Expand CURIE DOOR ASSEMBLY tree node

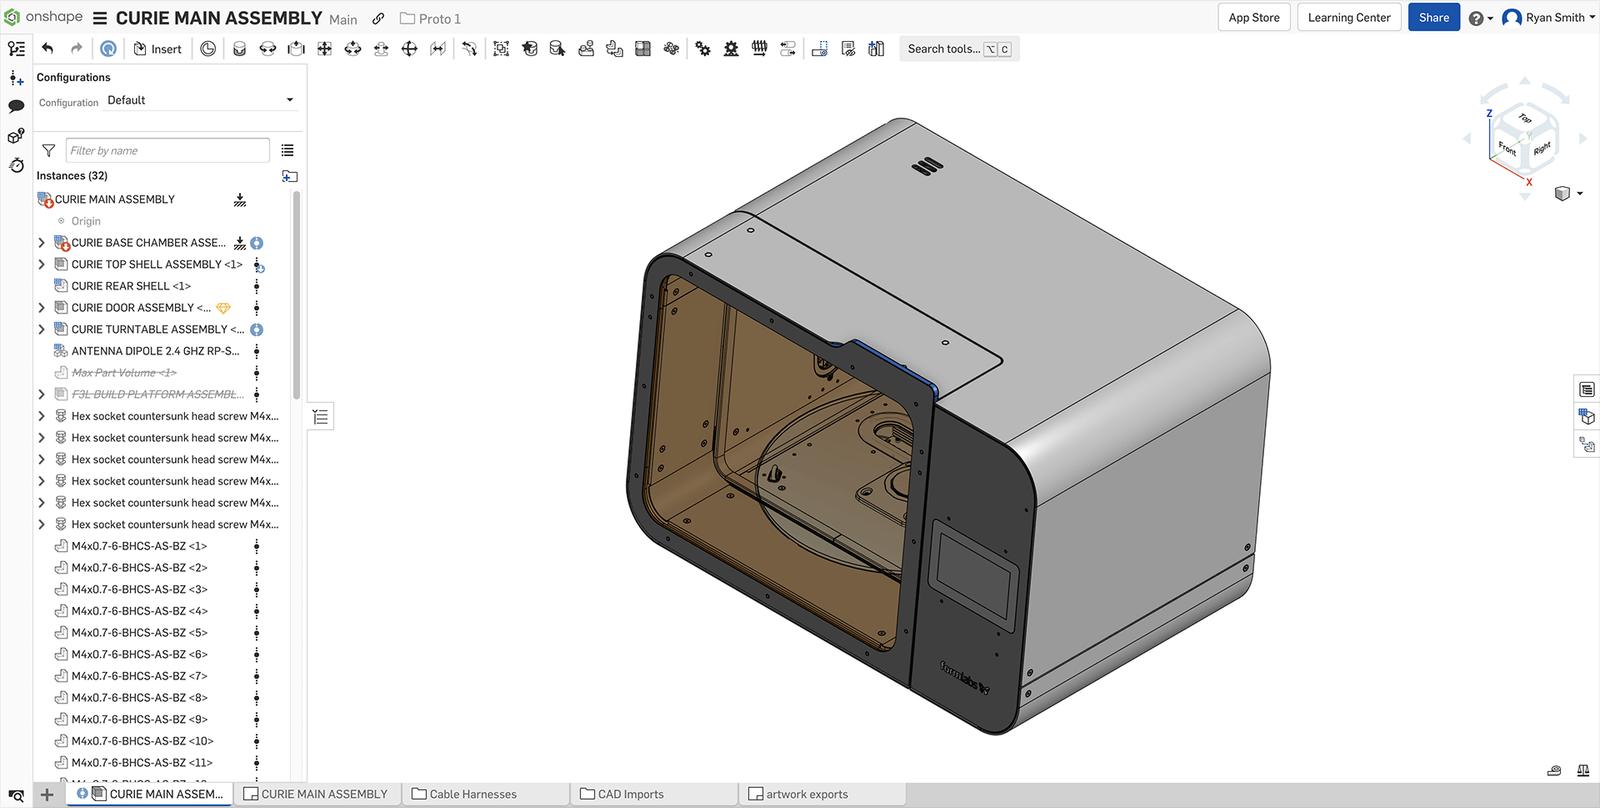tap(41, 308)
